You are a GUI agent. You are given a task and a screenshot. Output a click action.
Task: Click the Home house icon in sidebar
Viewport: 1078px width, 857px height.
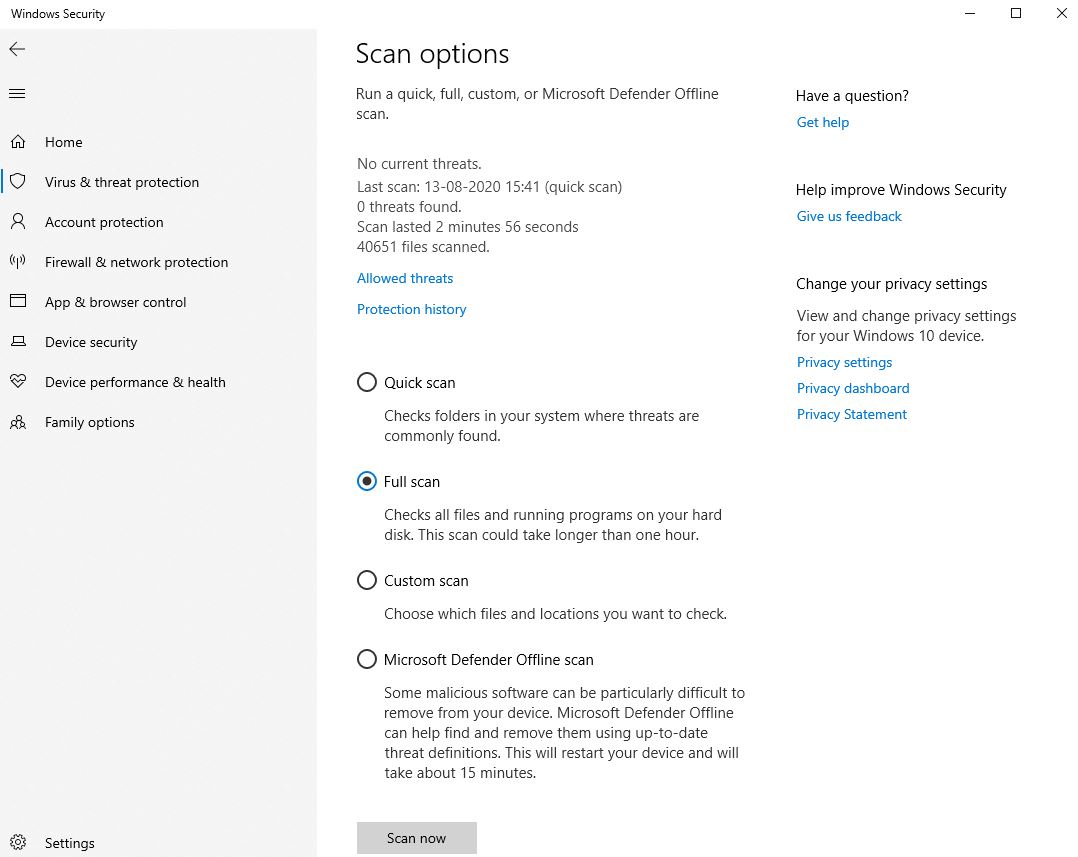coord(17,142)
